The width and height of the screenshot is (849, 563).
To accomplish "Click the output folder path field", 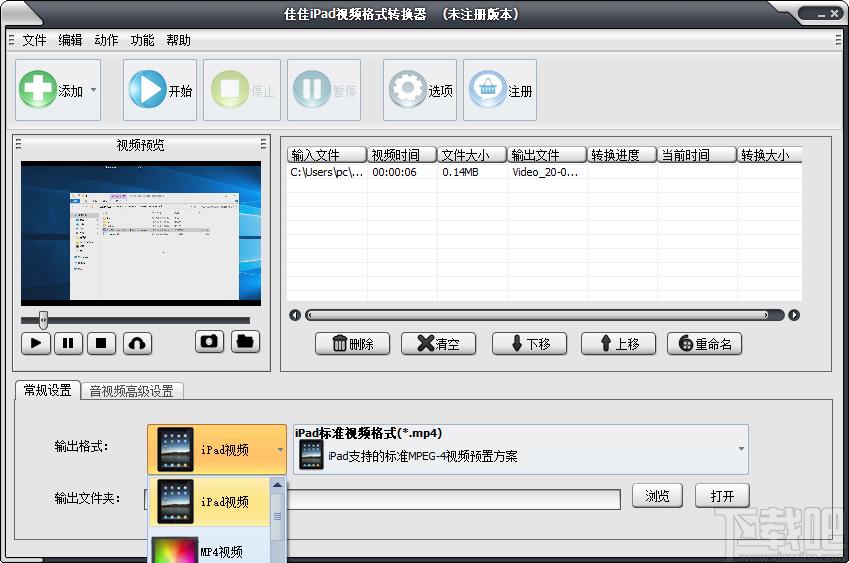I will pos(454,499).
